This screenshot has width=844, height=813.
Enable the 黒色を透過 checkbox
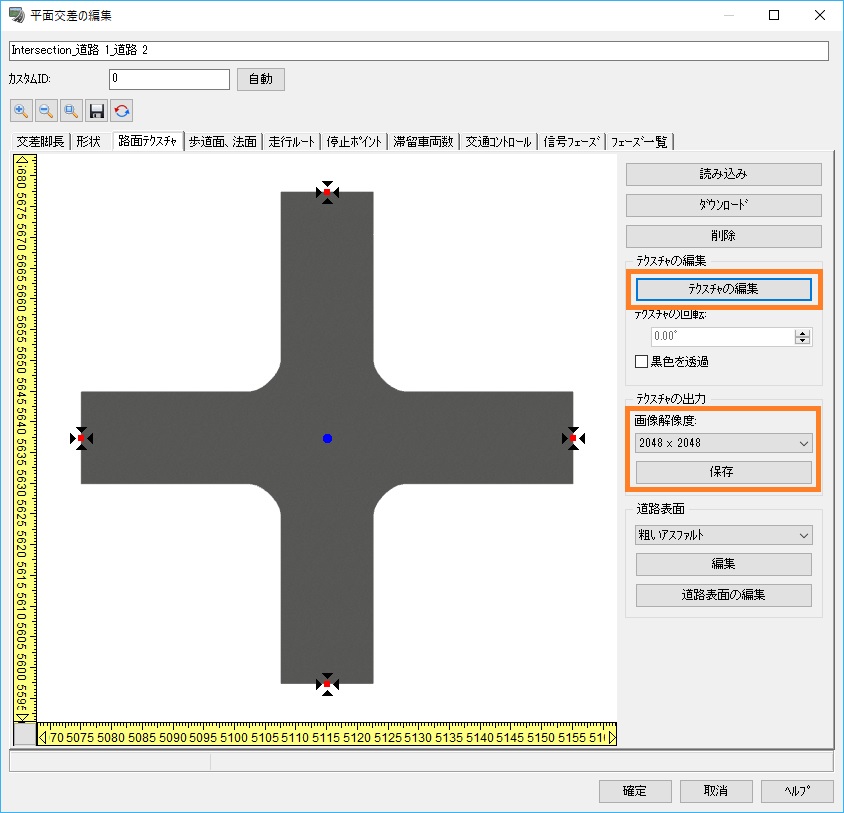point(642,361)
